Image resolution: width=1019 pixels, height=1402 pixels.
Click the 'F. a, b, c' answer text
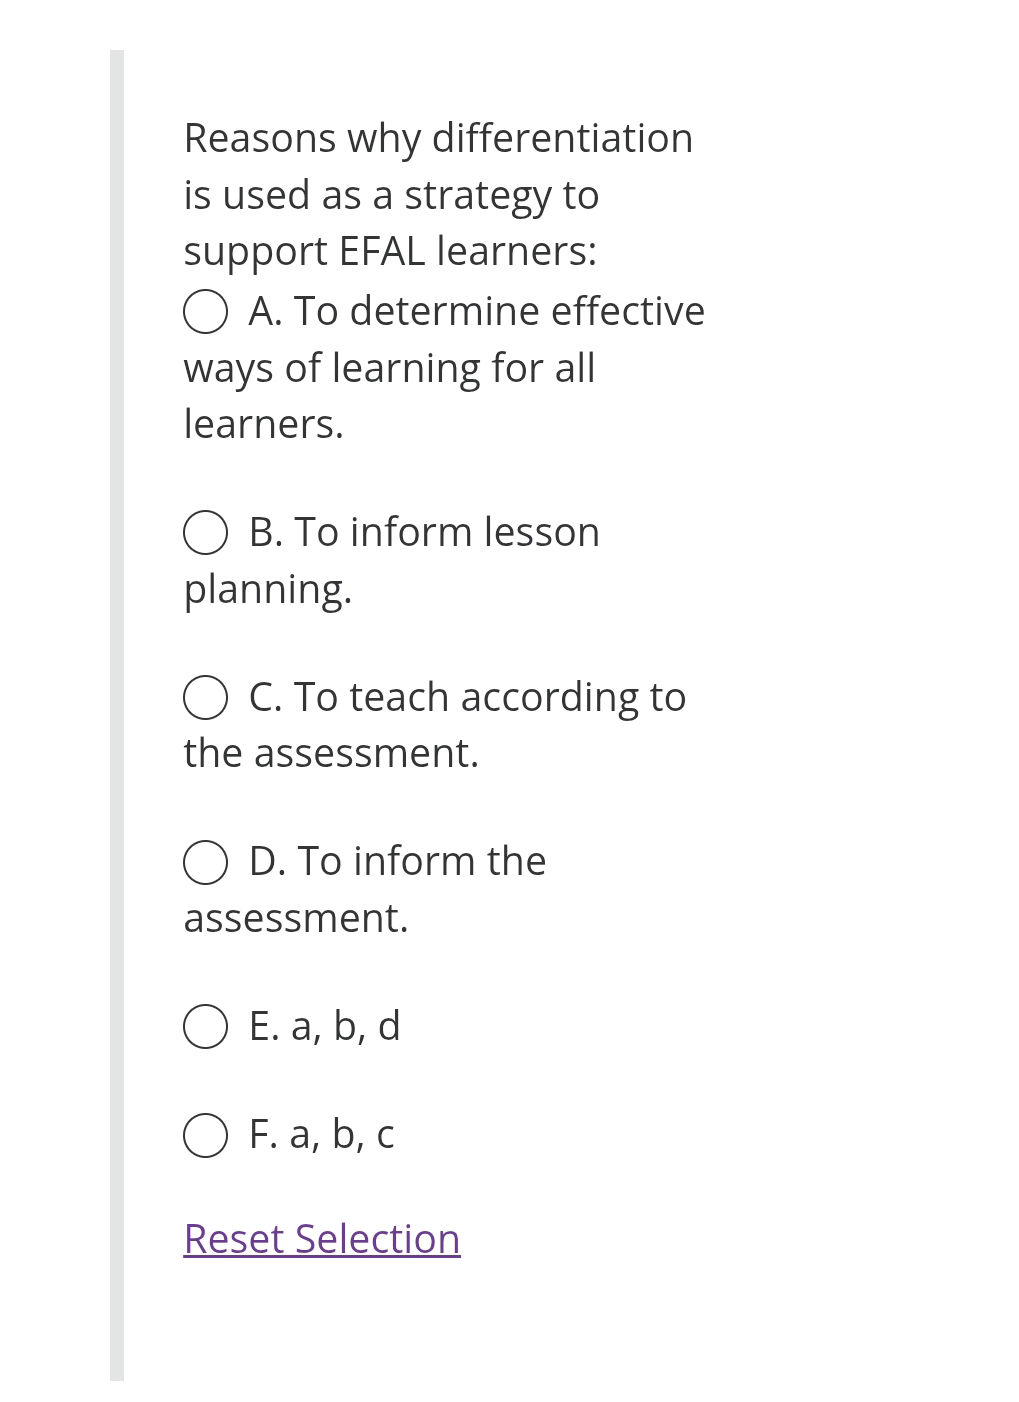coord(322,1134)
